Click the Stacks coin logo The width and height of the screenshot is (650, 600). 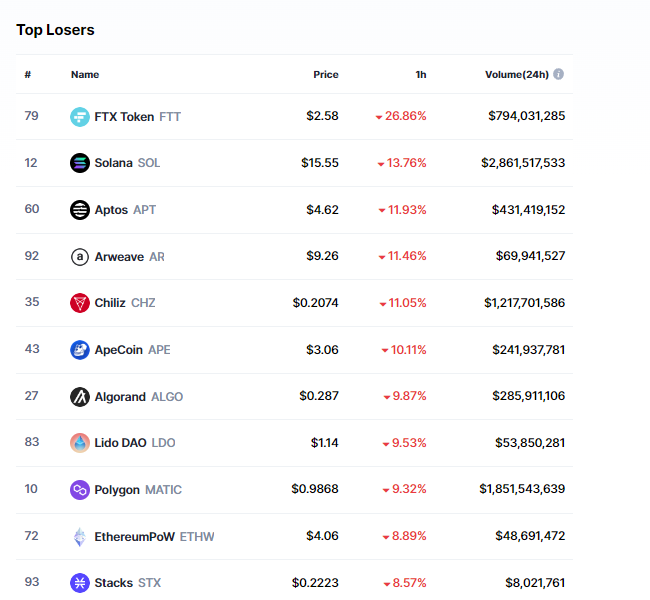tap(80, 583)
